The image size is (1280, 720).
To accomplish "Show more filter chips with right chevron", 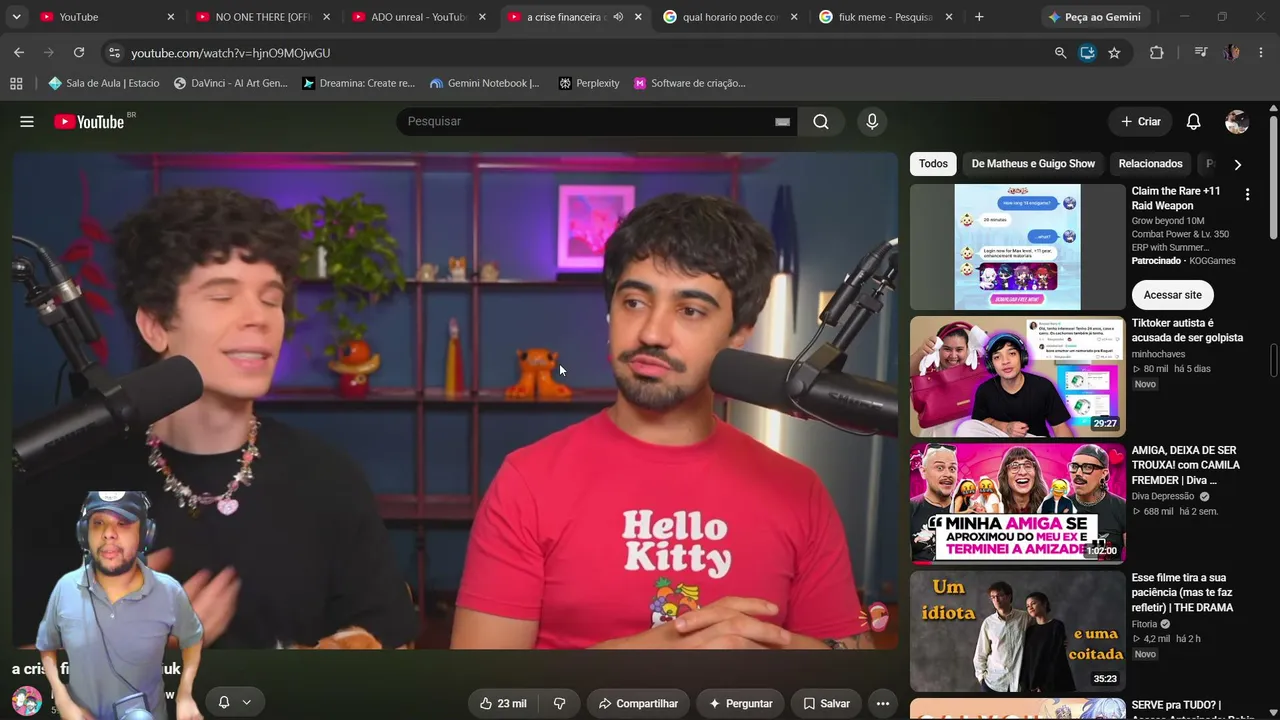I will pyautogui.click(x=1237, y=164).
